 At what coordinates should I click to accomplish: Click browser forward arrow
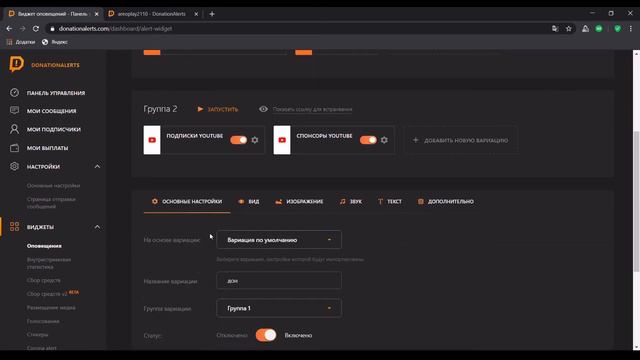pos(22,29)
